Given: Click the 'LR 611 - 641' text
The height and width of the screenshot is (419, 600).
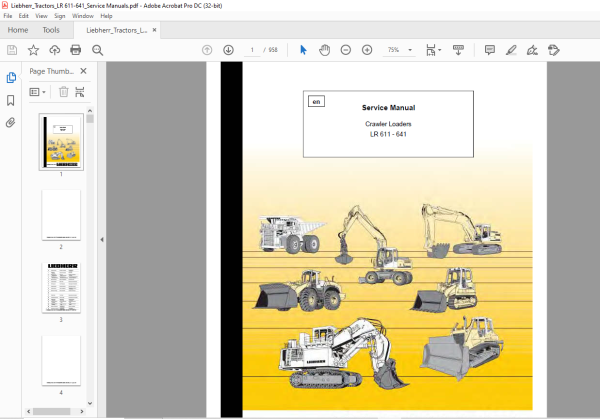Looking at the screenshot, I should [x=388, y=134].
